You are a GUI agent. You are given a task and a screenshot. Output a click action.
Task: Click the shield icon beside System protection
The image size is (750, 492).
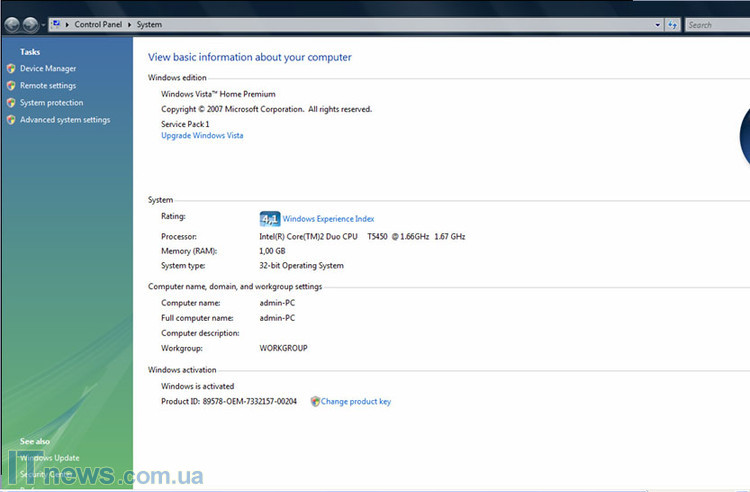pos(11,103)
